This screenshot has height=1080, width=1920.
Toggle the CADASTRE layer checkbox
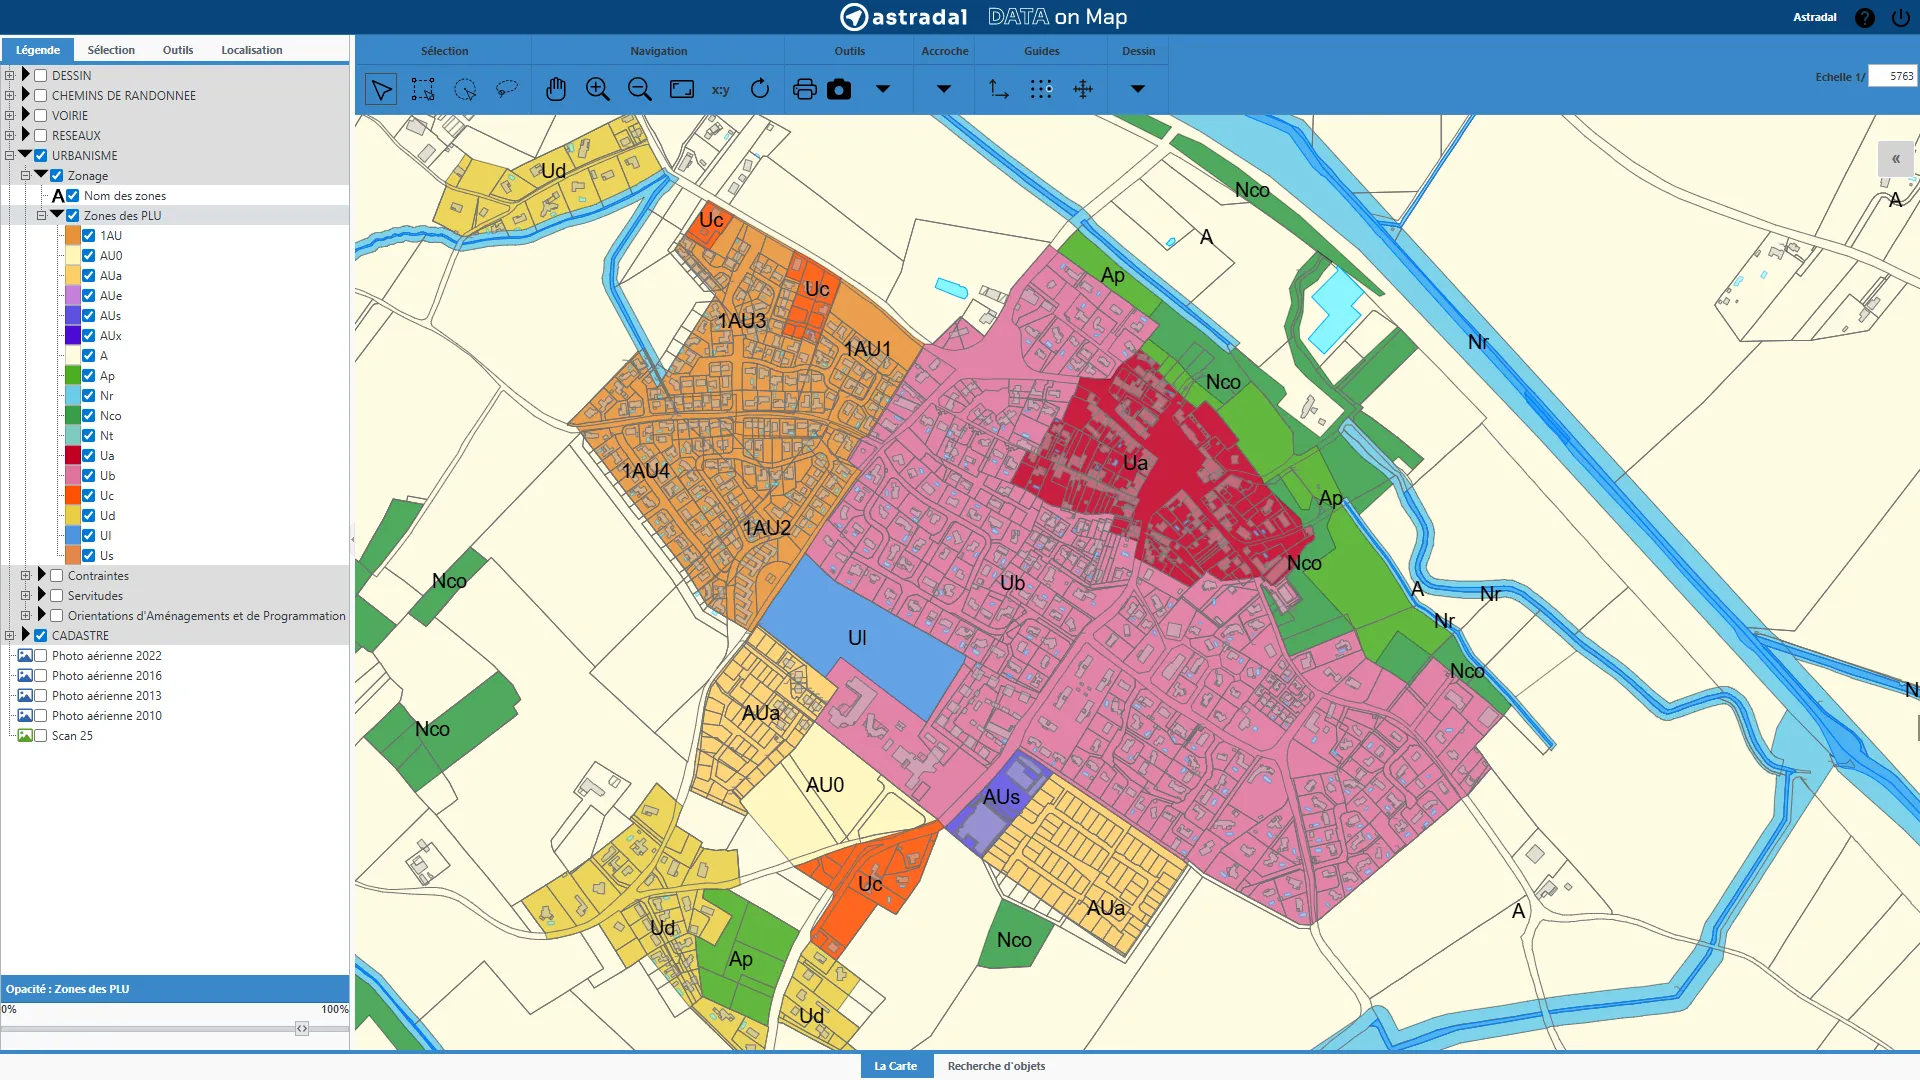(x=41, y=636)
